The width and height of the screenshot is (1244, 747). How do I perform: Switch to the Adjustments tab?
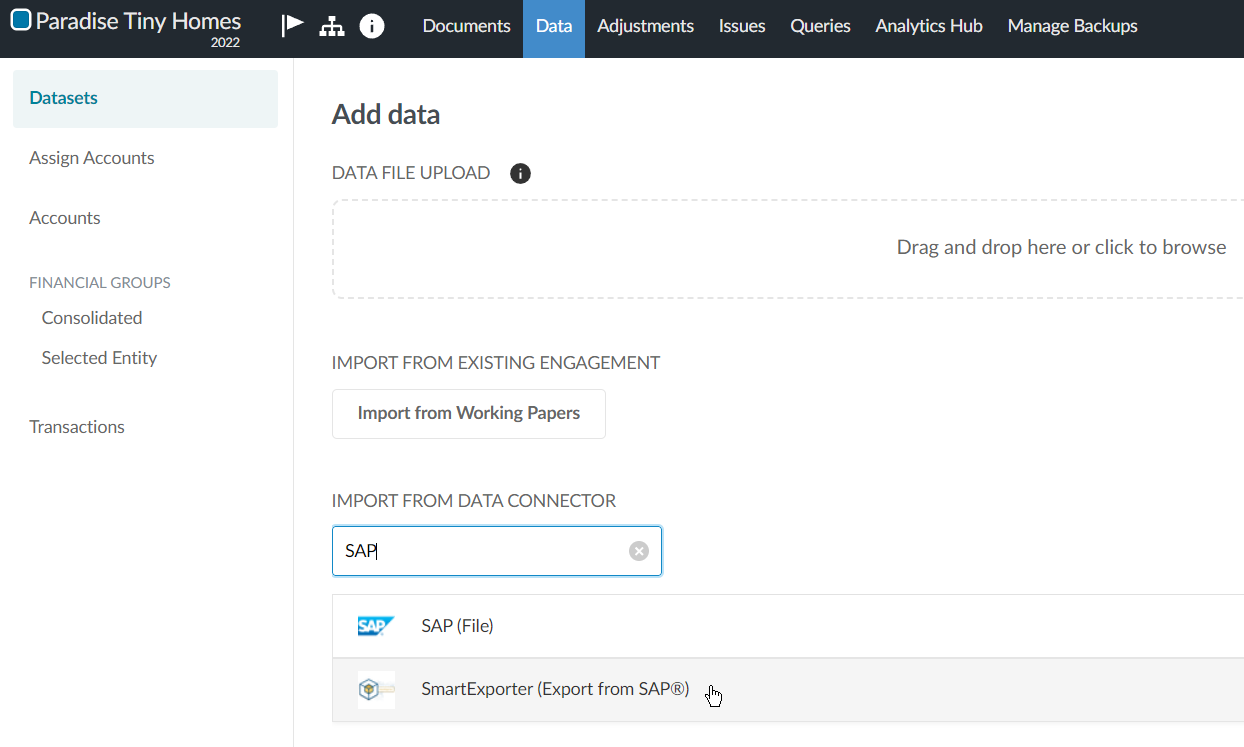point(645,27)
